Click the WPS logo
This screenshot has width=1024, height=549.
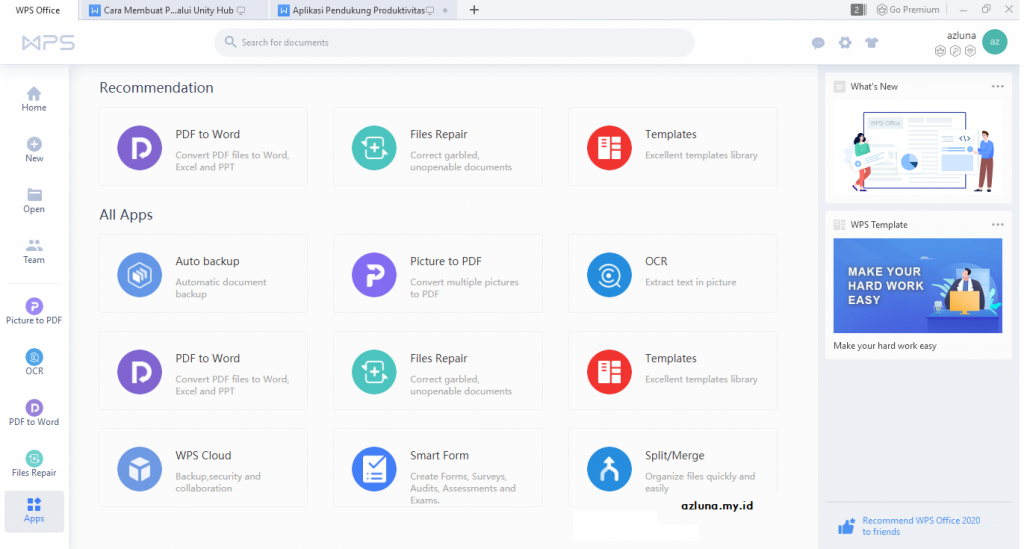click(x=48, y=43)
